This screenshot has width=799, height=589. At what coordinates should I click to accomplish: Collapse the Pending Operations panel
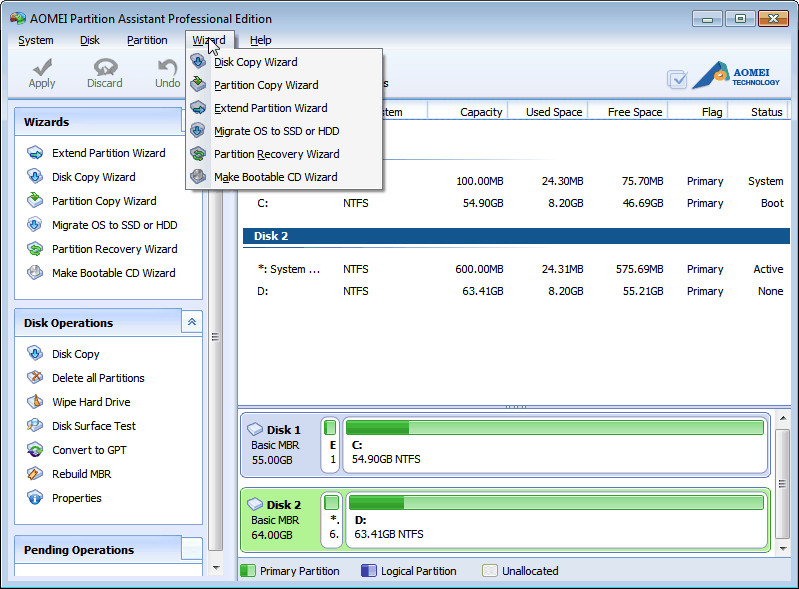click(x=192, y=549)
